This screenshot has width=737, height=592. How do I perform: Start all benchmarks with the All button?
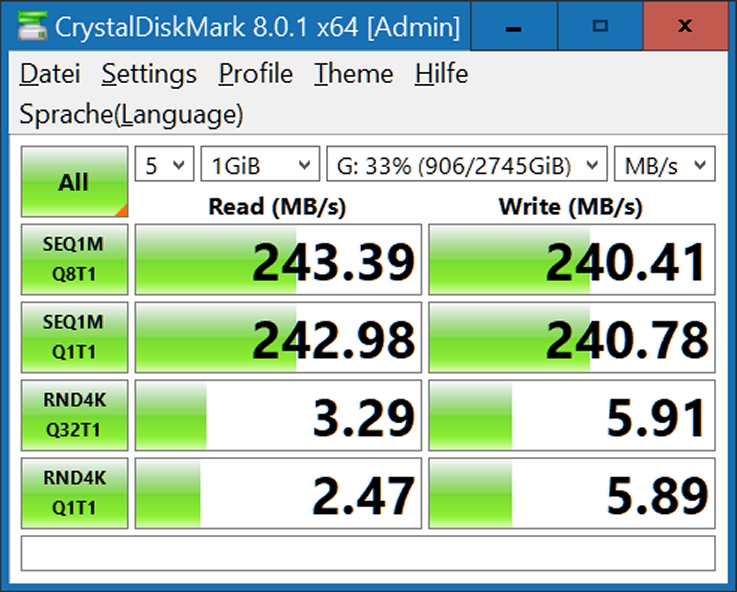point(74,181)
